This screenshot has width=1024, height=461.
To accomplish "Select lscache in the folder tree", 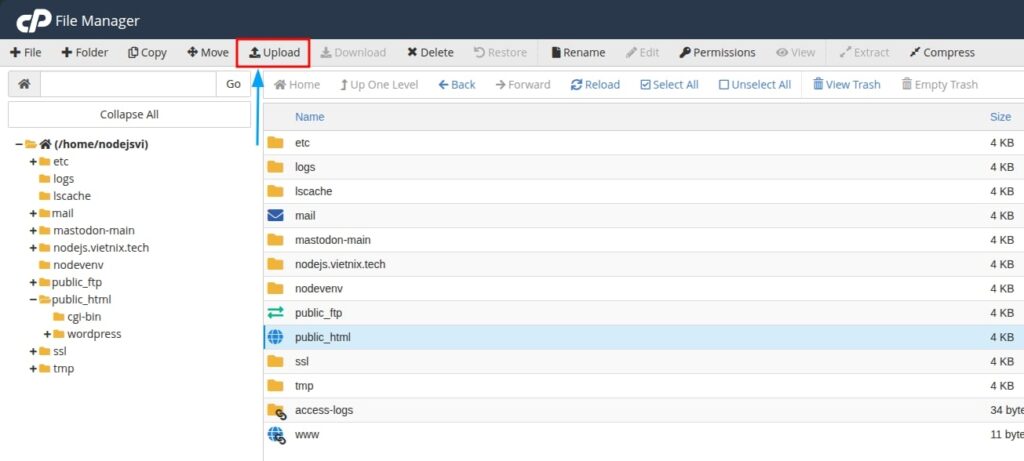I will (72, 196).
